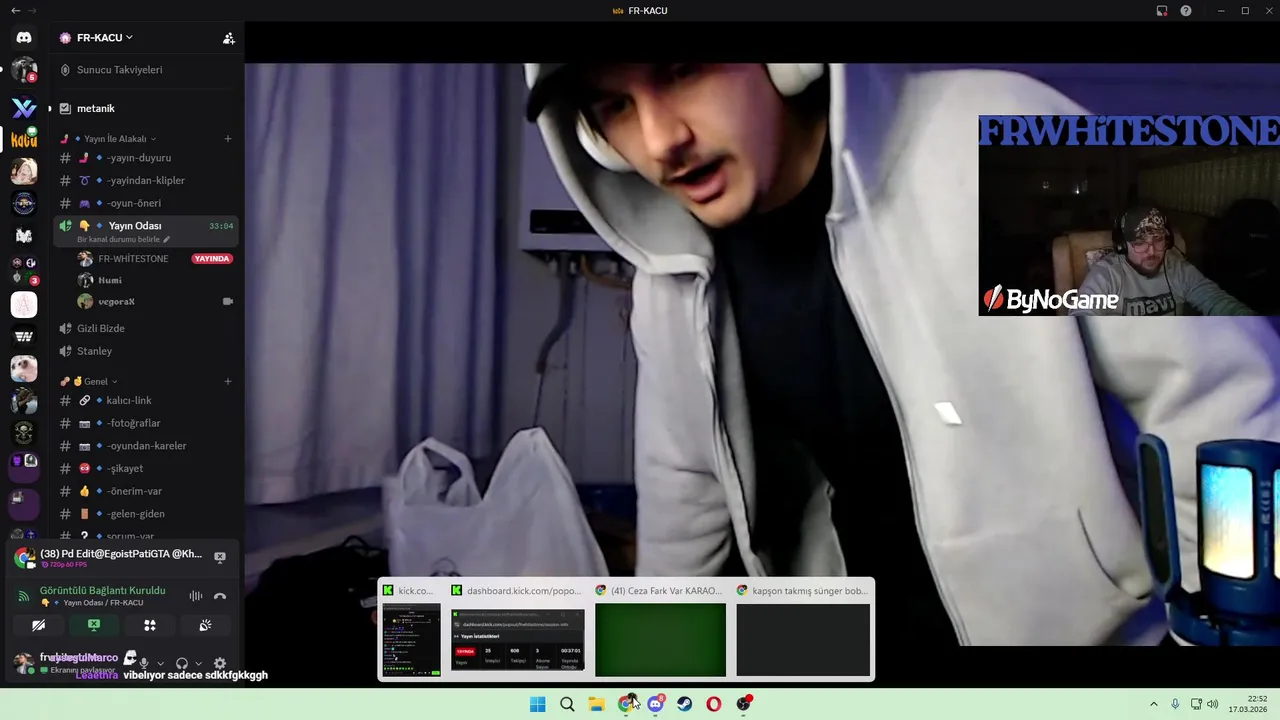Open Windows taskbar search
The width and height of the screenshot is (1280, 720).
point(567,704)
